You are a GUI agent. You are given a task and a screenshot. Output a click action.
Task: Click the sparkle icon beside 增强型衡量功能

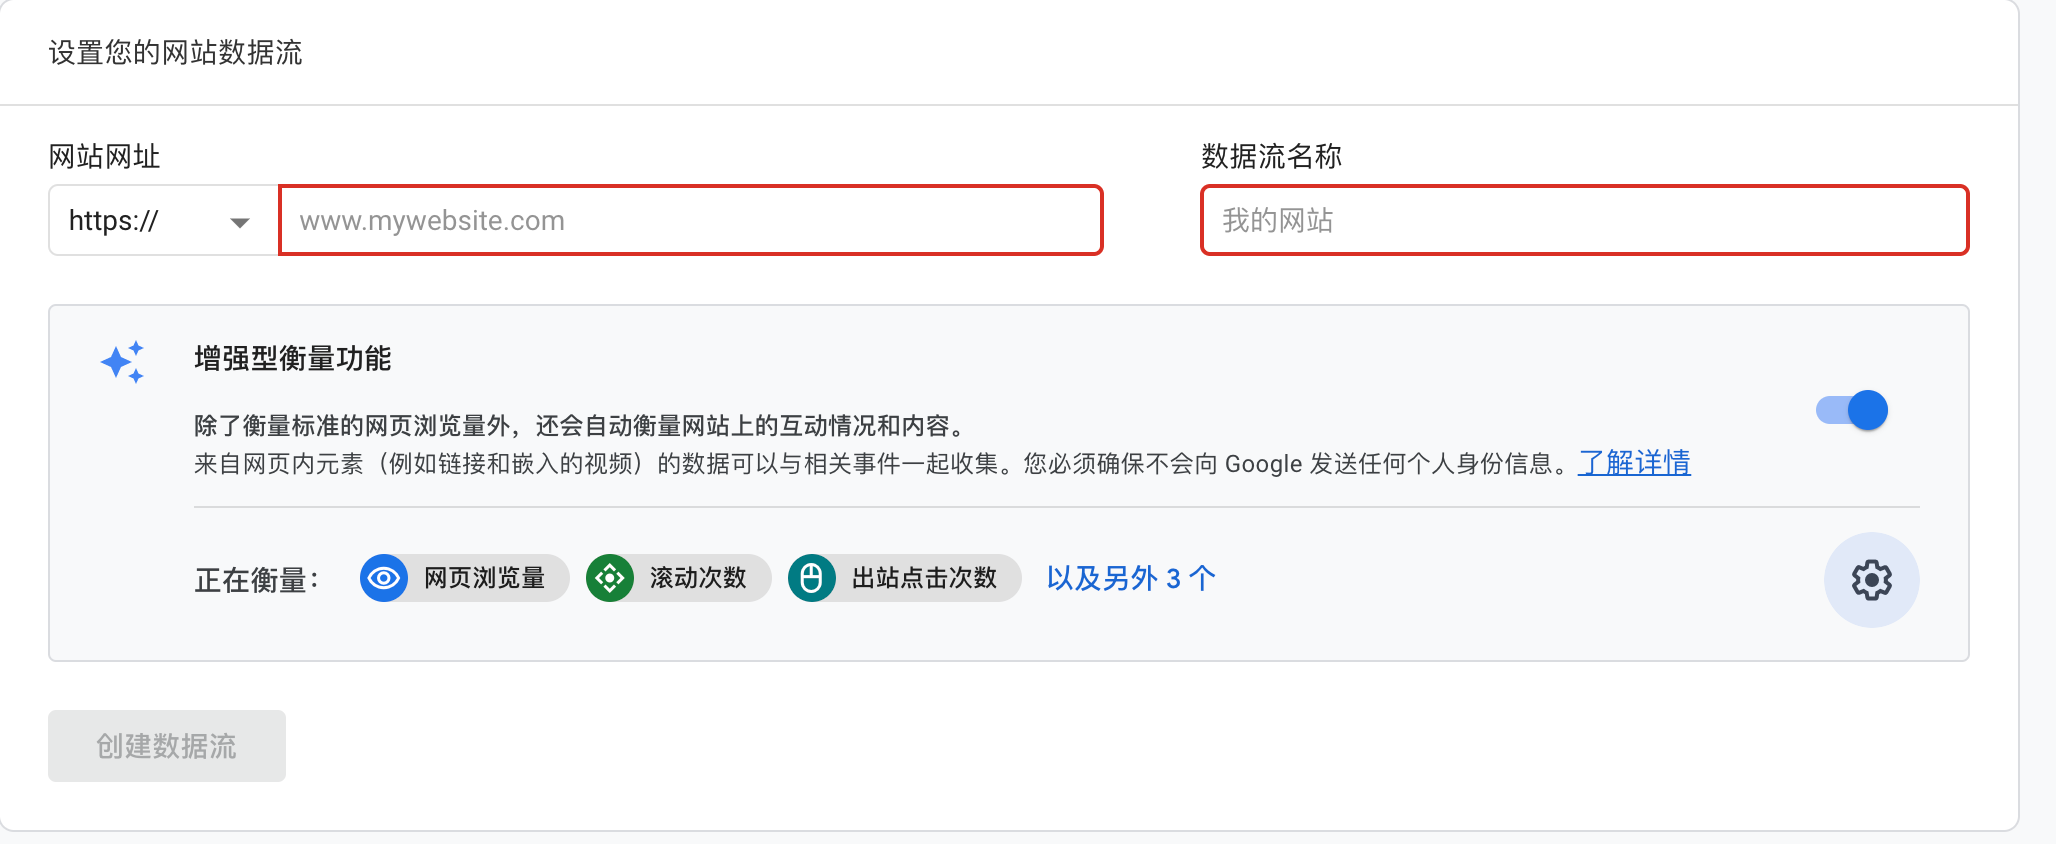click(123, 362)
